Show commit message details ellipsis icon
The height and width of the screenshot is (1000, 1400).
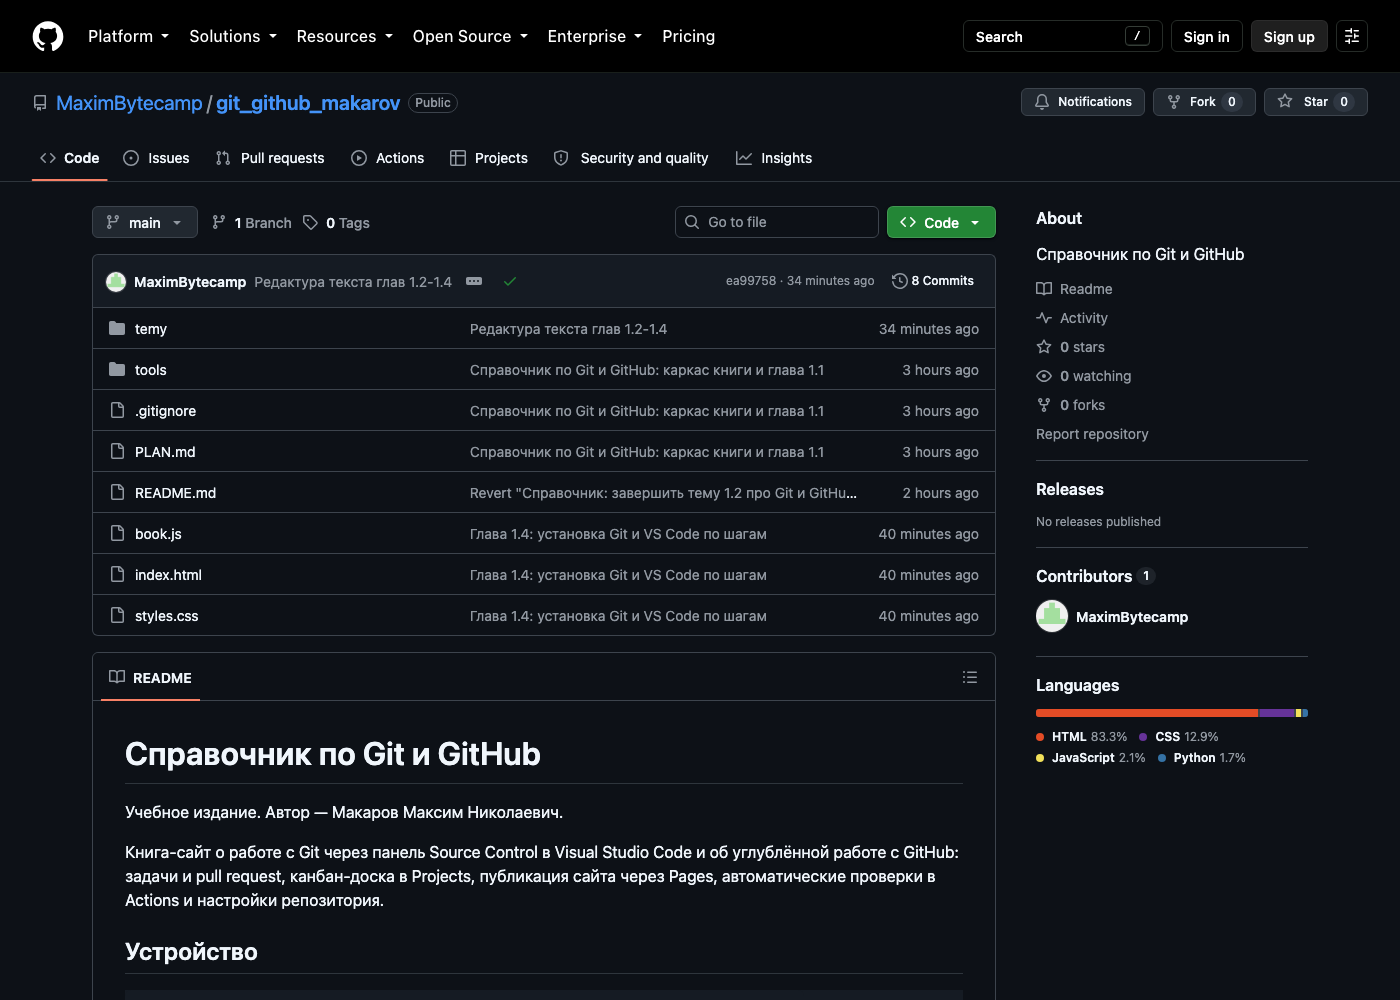coord(474,282)
